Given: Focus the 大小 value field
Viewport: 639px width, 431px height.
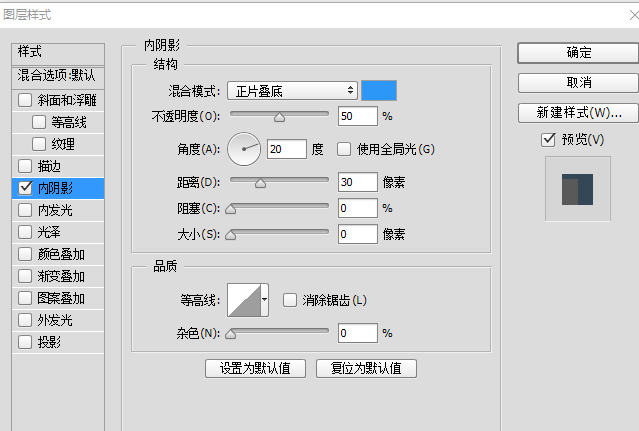Looking at the screenshot, I should point(357,234).
